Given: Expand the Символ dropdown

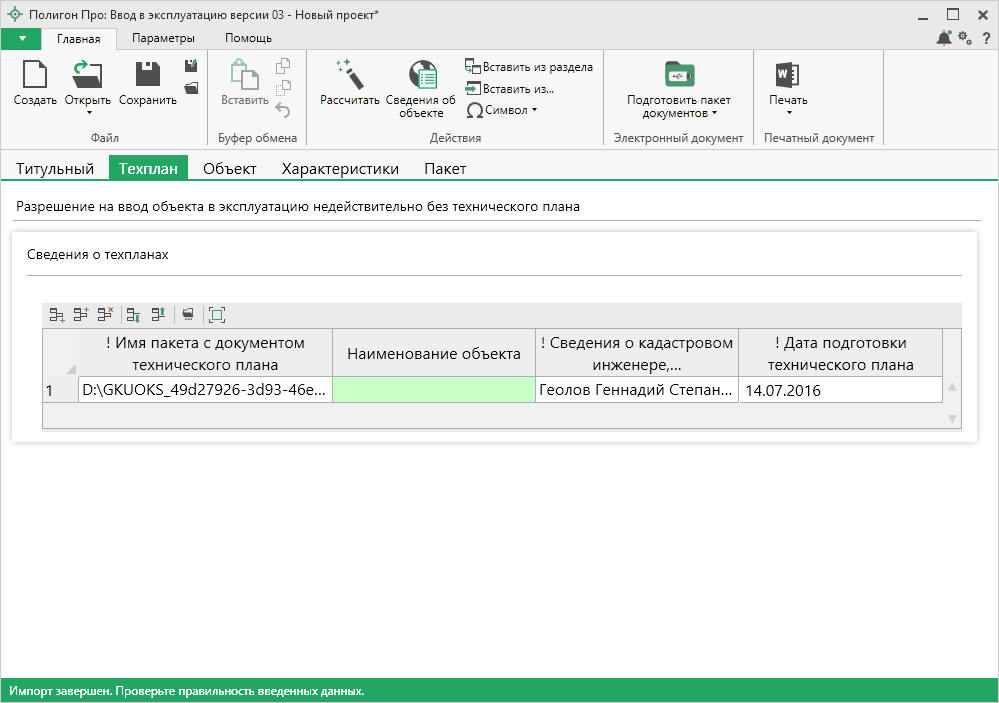Looking at the screenshot, I should tap(534, 110).
